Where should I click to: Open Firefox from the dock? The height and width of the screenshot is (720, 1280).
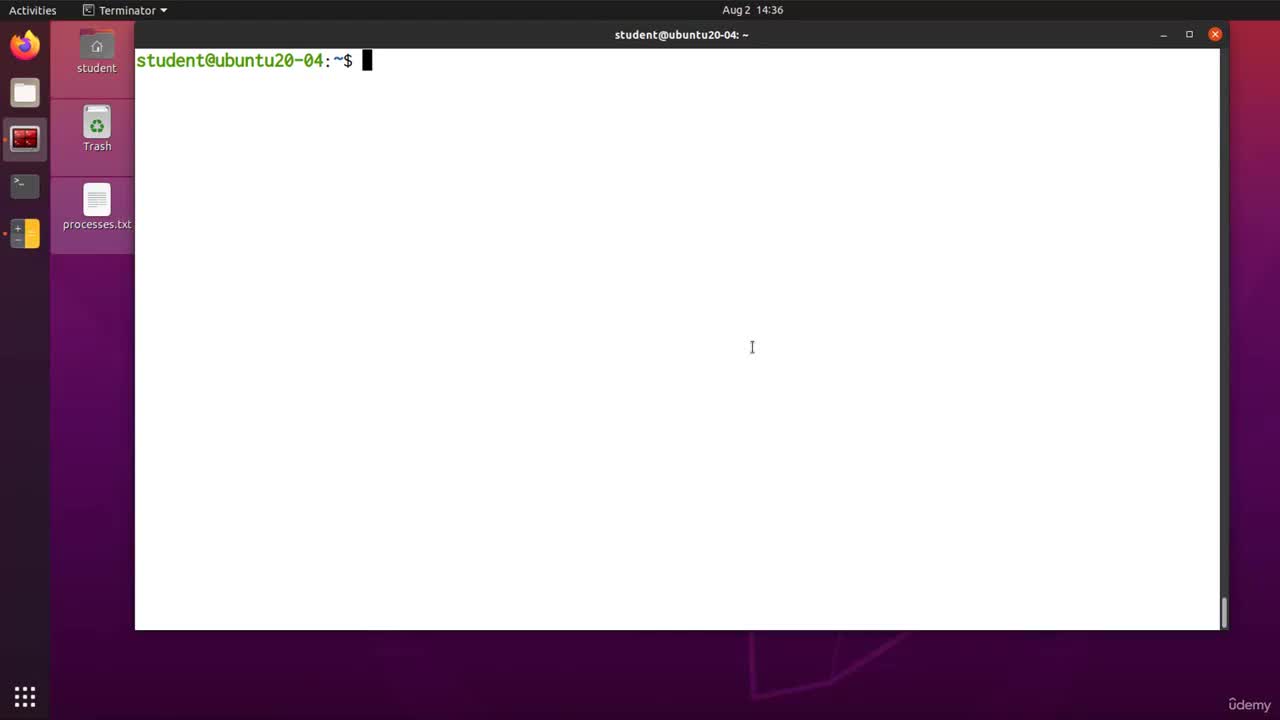[x=25, y=46]
